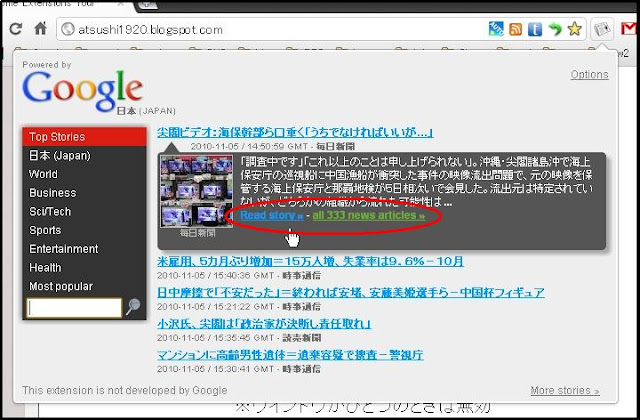This screenshot has width=640, height=420.
Task: Click the Google logo
Action: pos(82,90)
